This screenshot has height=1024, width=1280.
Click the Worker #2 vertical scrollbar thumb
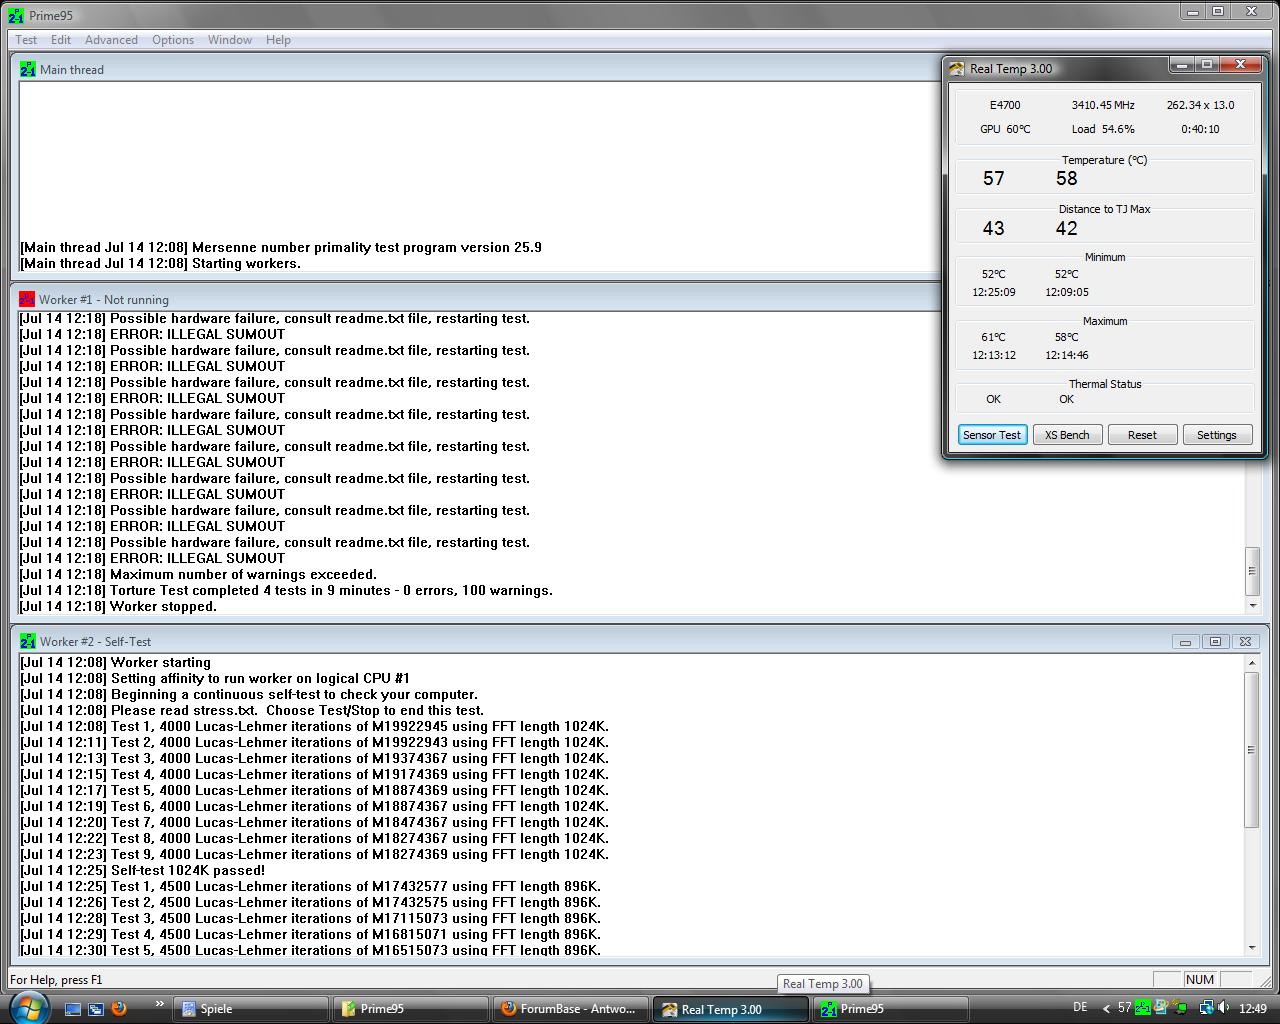tap(1252, 749)
